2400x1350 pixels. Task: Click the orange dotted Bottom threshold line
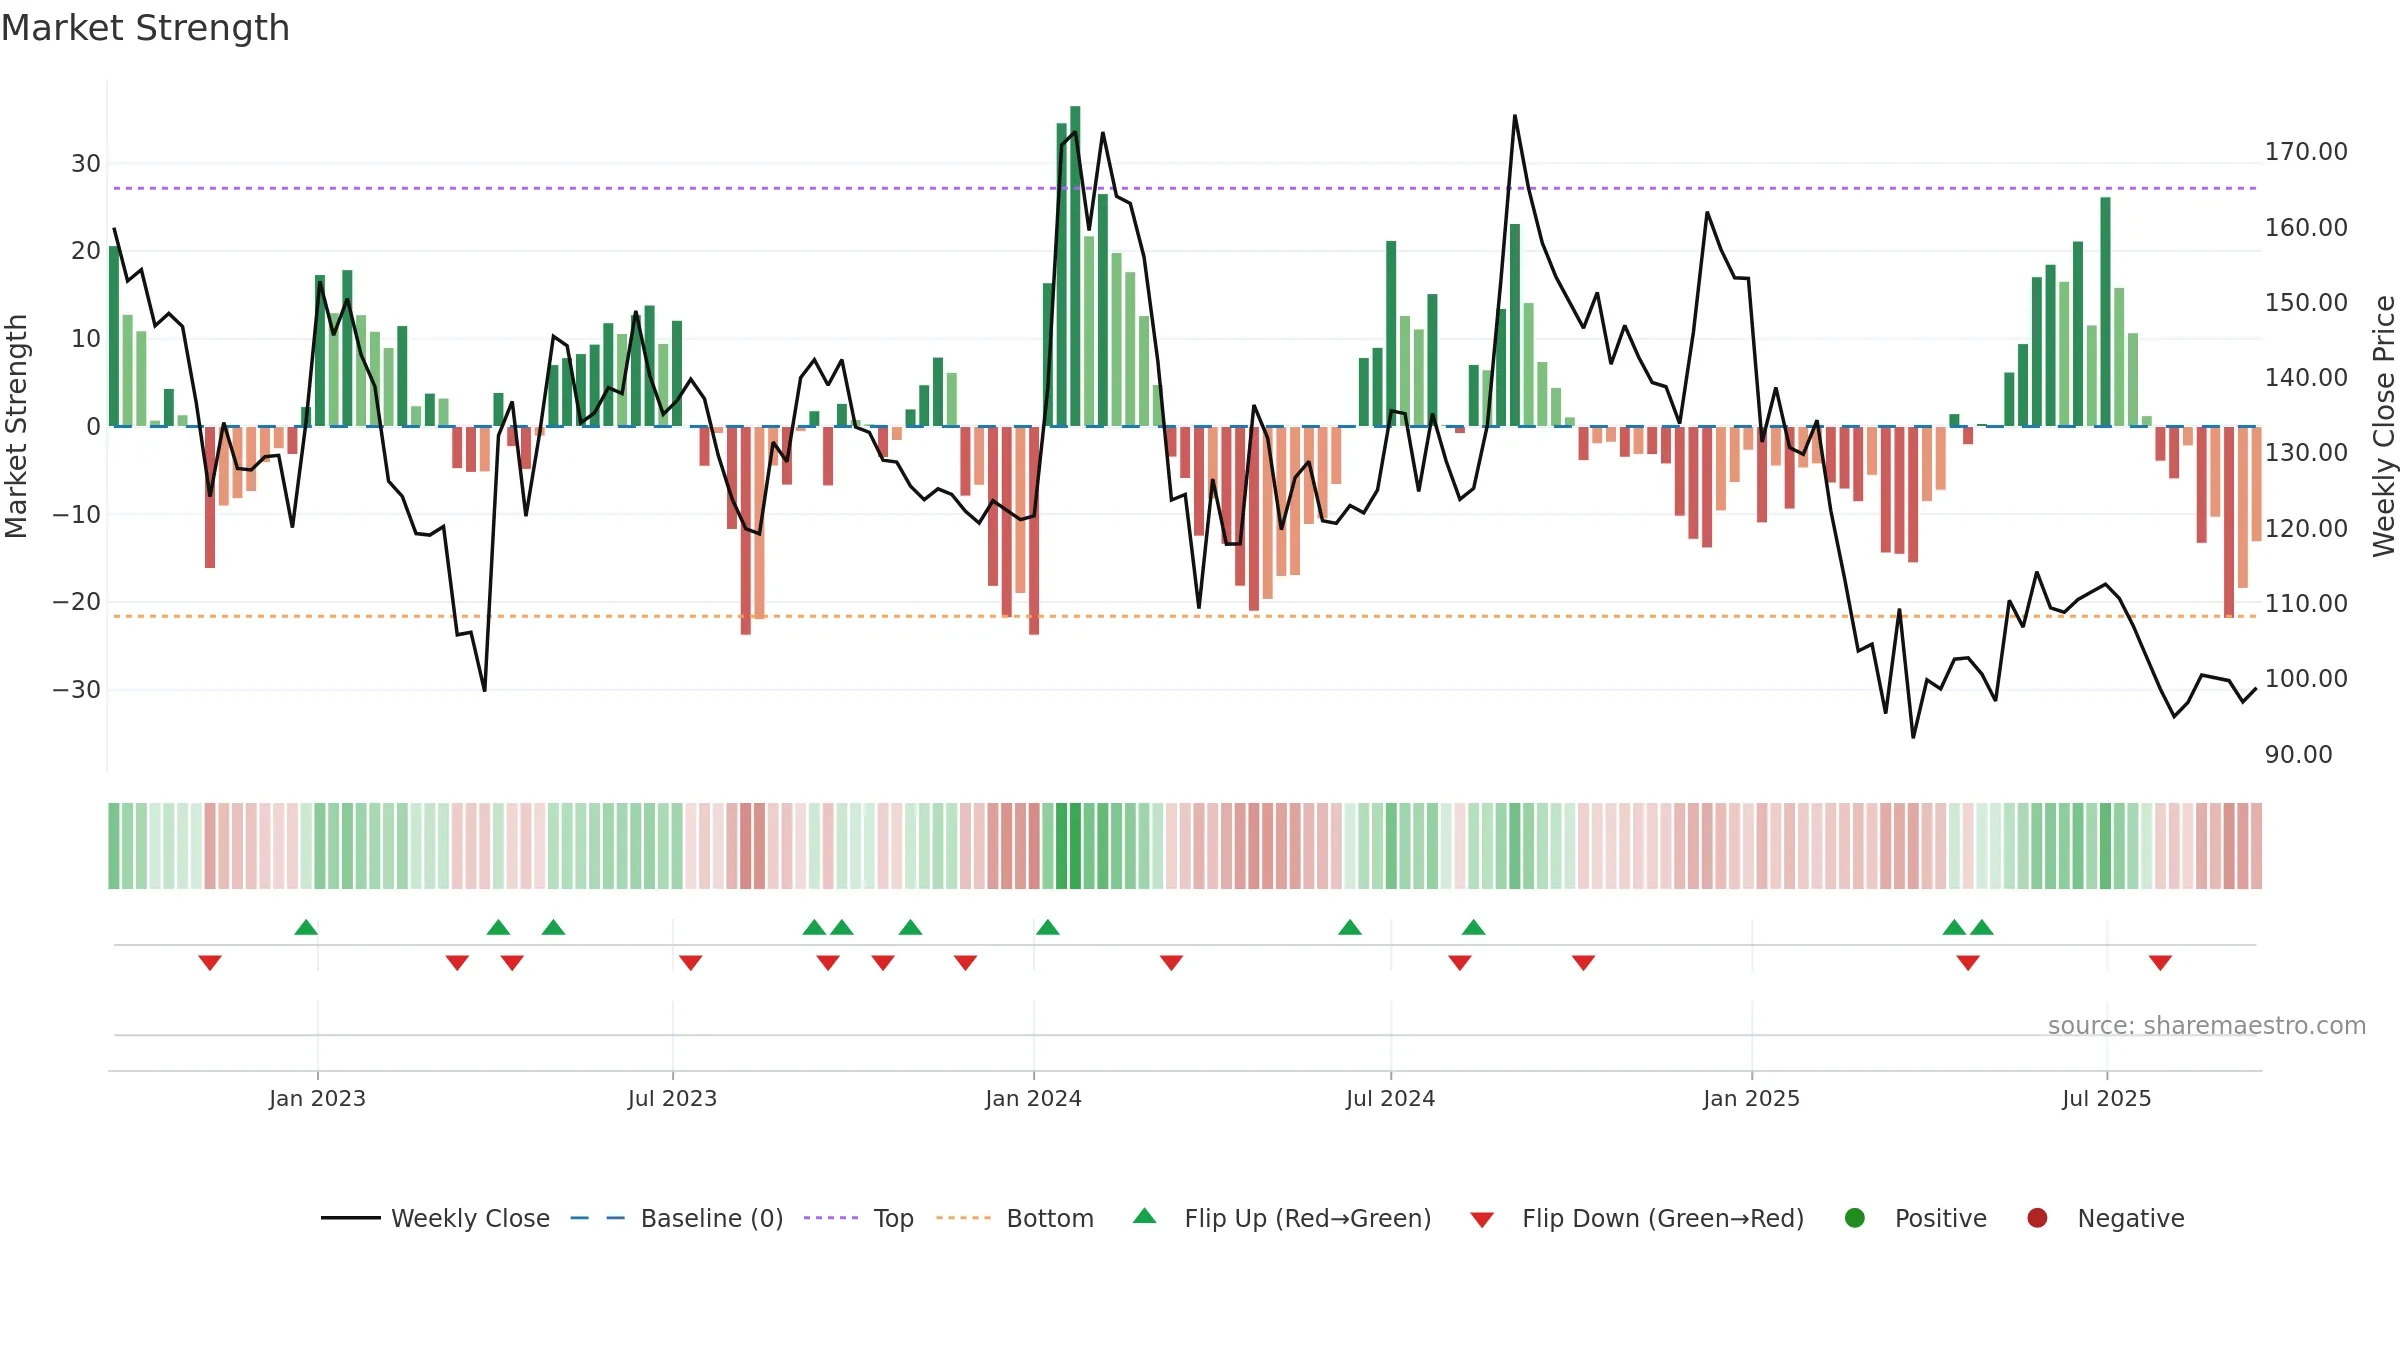1185,616
